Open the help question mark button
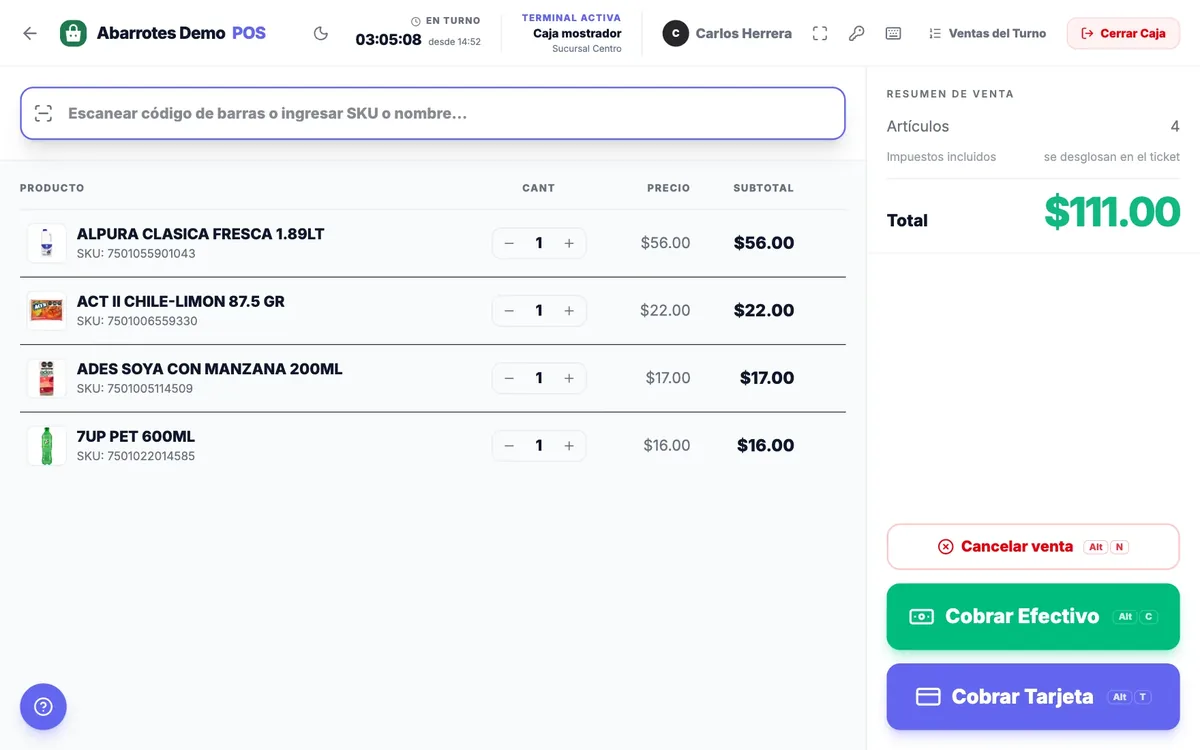The height and width of the screenshot is (750, 1200). point(43,707)
